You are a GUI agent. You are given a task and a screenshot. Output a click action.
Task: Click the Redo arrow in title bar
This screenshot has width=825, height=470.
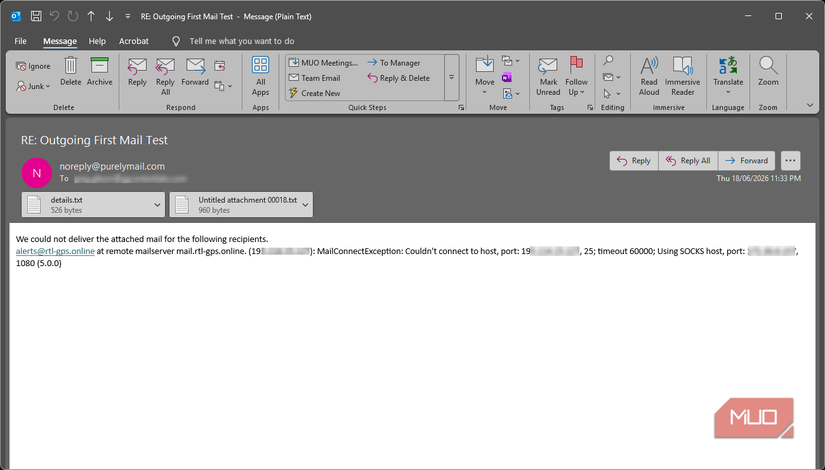tap(73, 16)
